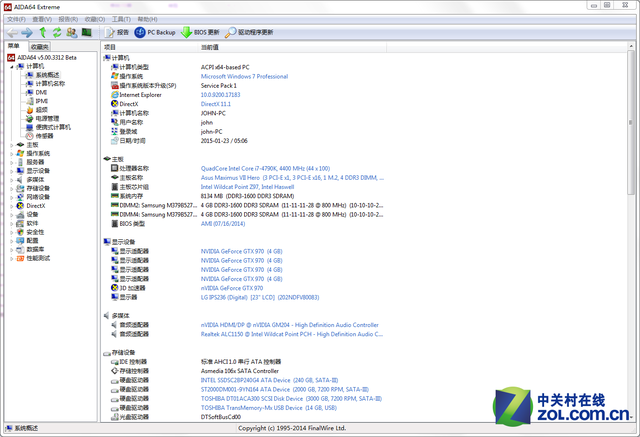Image resolution: width=640 pixels, height=437 pixels.
Task: Open the INTEL SSDSC2BP240G4 ATA Device link
Action: point(269,380)
